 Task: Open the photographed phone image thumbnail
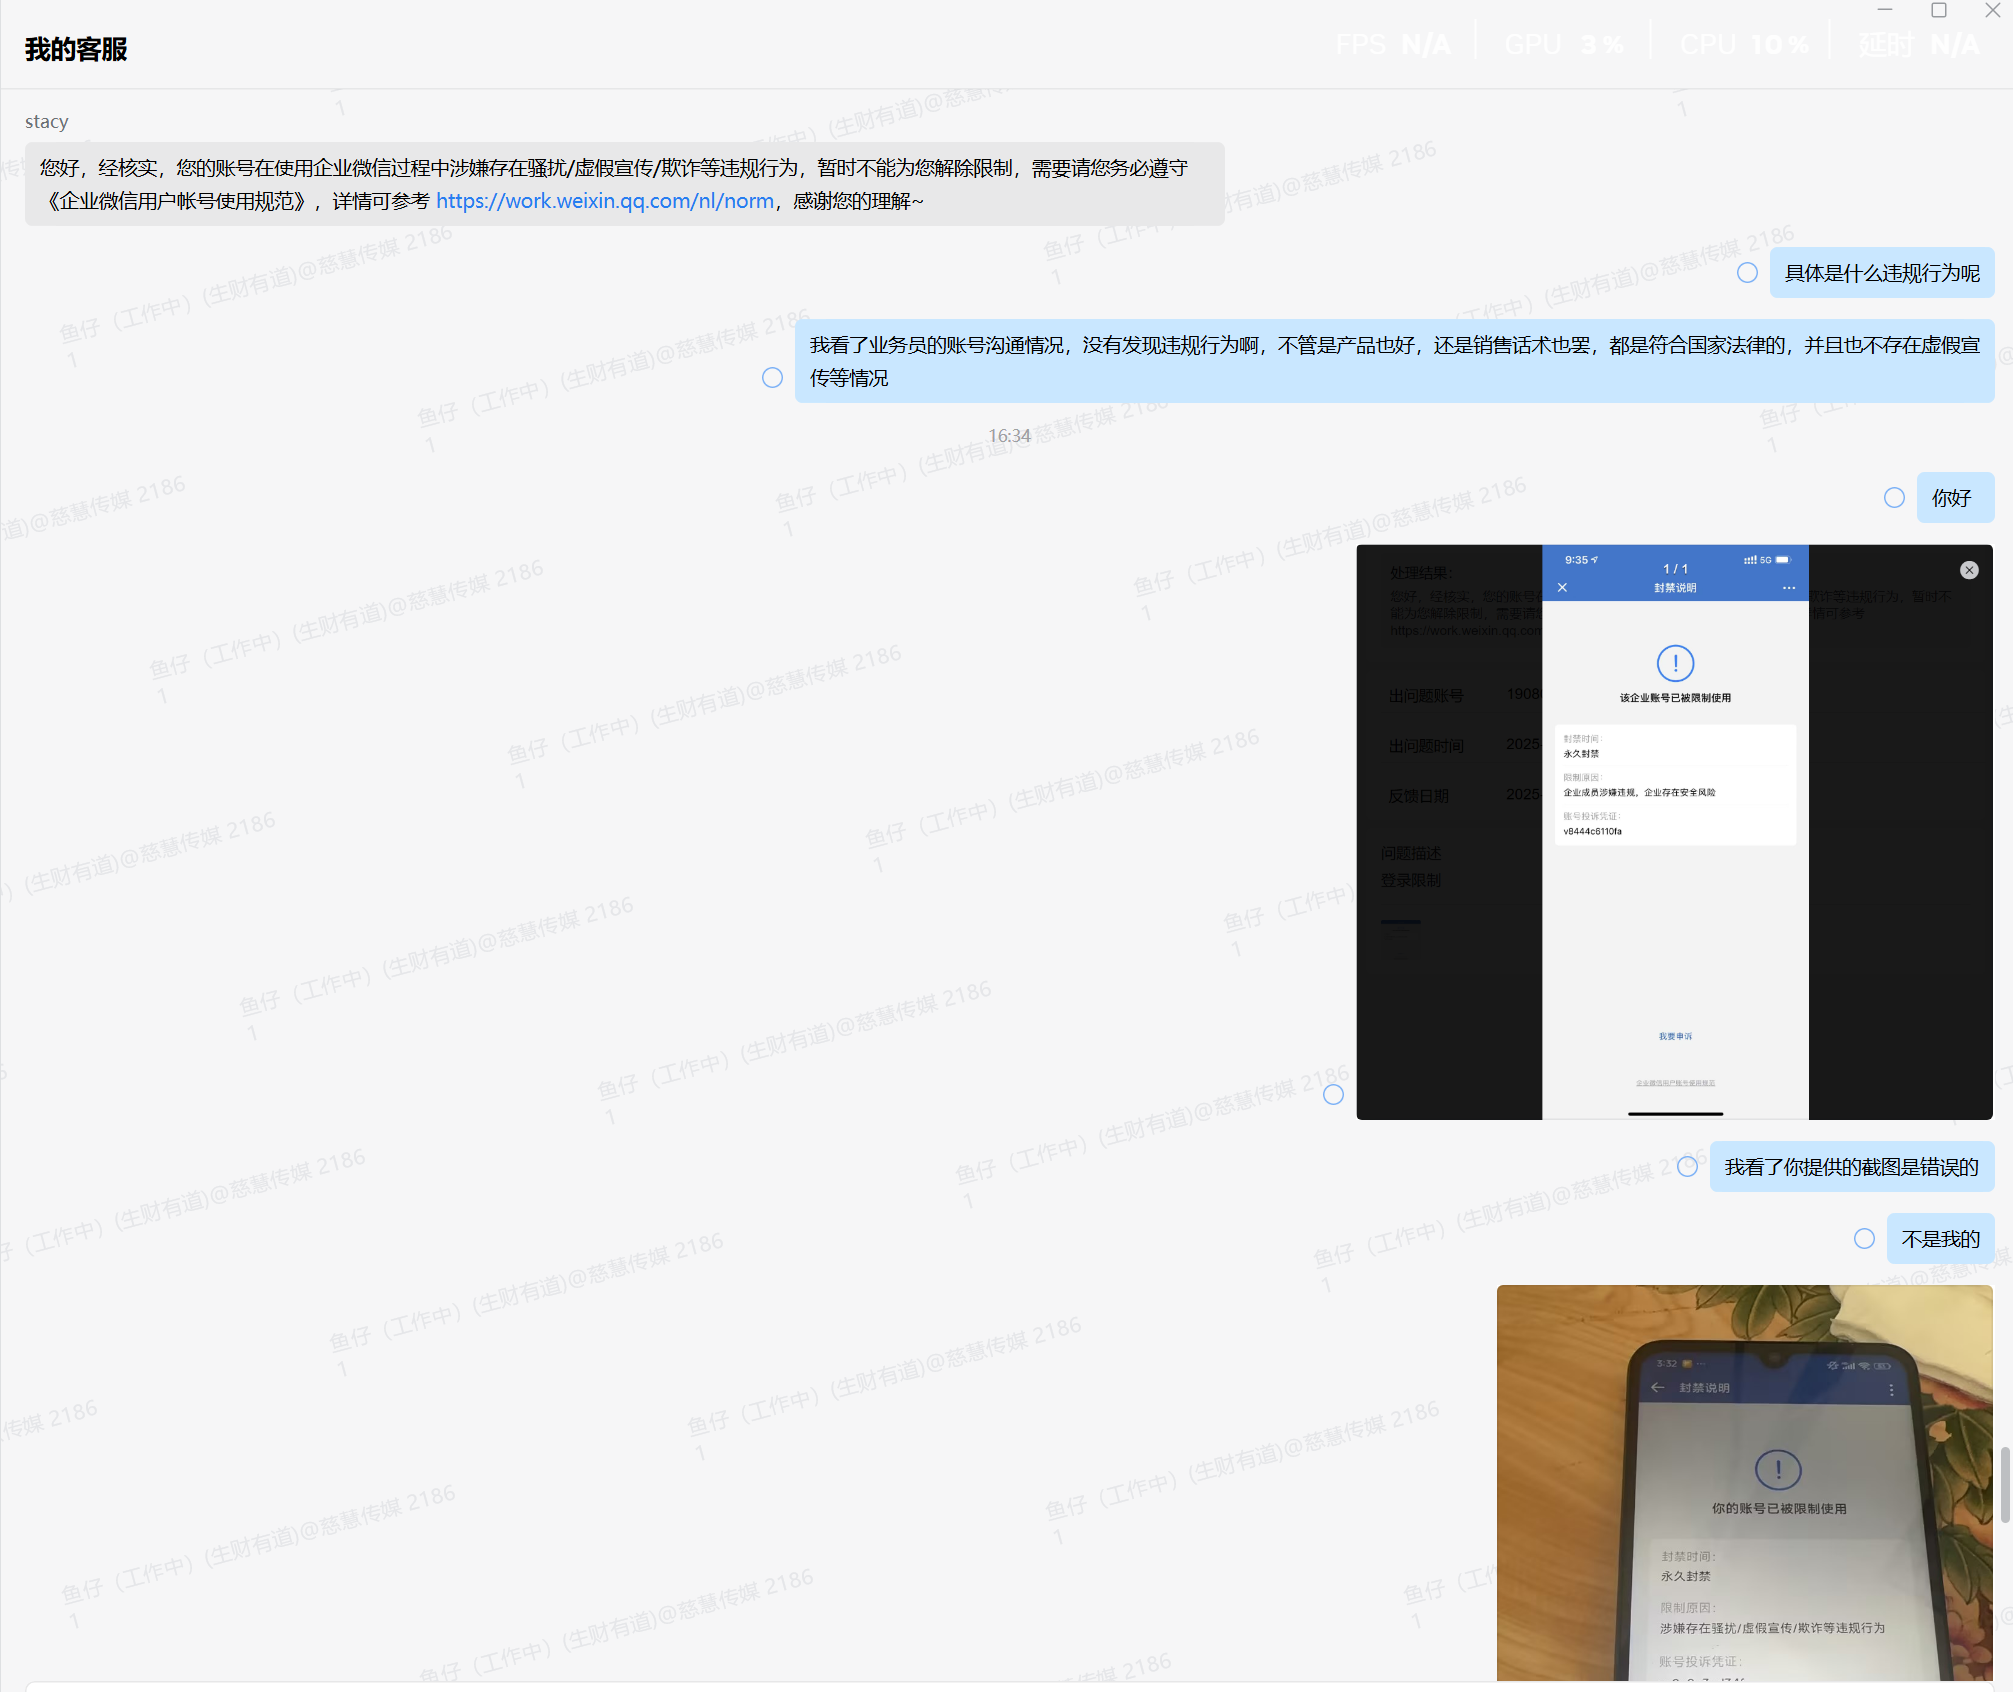(x=1744, y=1482)
